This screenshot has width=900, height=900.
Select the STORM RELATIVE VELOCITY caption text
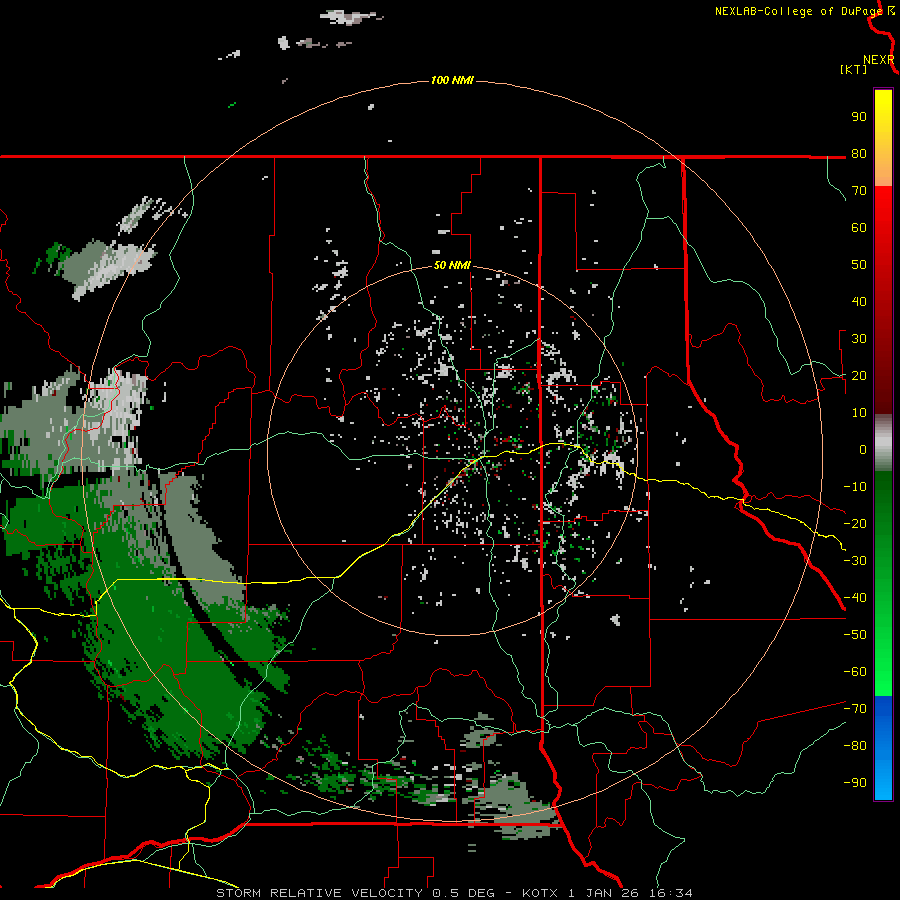point(319,893)
